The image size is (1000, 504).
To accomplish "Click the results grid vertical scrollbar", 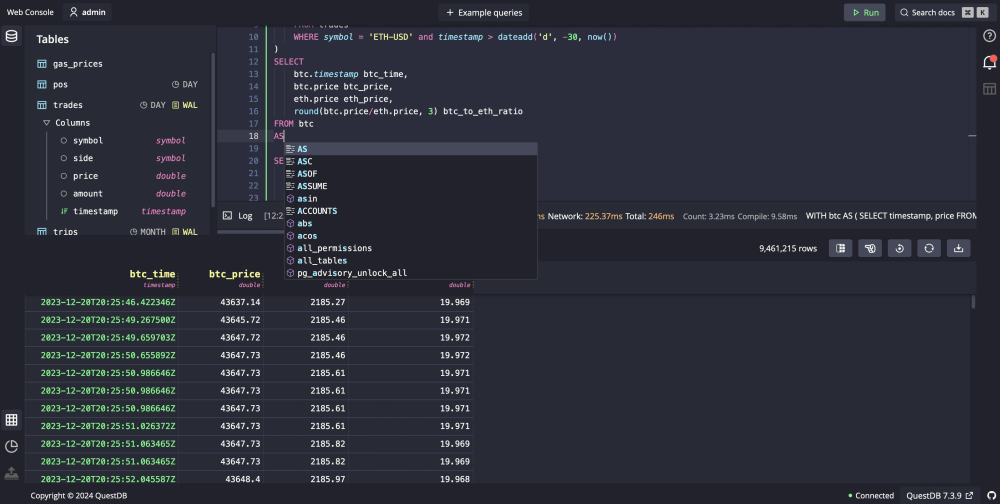I will (973, 302).
